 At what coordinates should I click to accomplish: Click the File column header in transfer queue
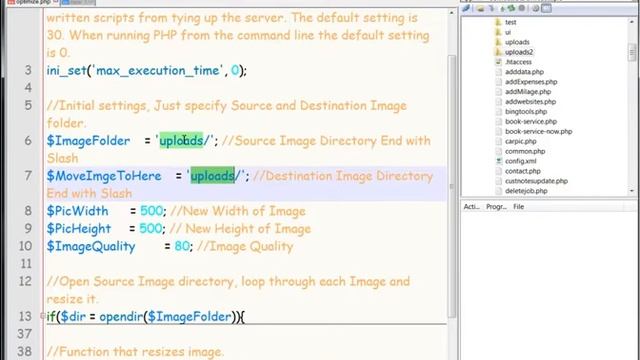(x=518, y=207)
